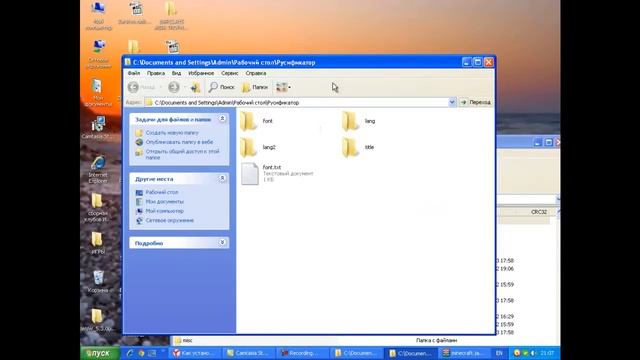Collapse the Задачи для файлов и папок panel
This screenshot has height=360, width=640.
pyautogui.click(x=222, y=119)
